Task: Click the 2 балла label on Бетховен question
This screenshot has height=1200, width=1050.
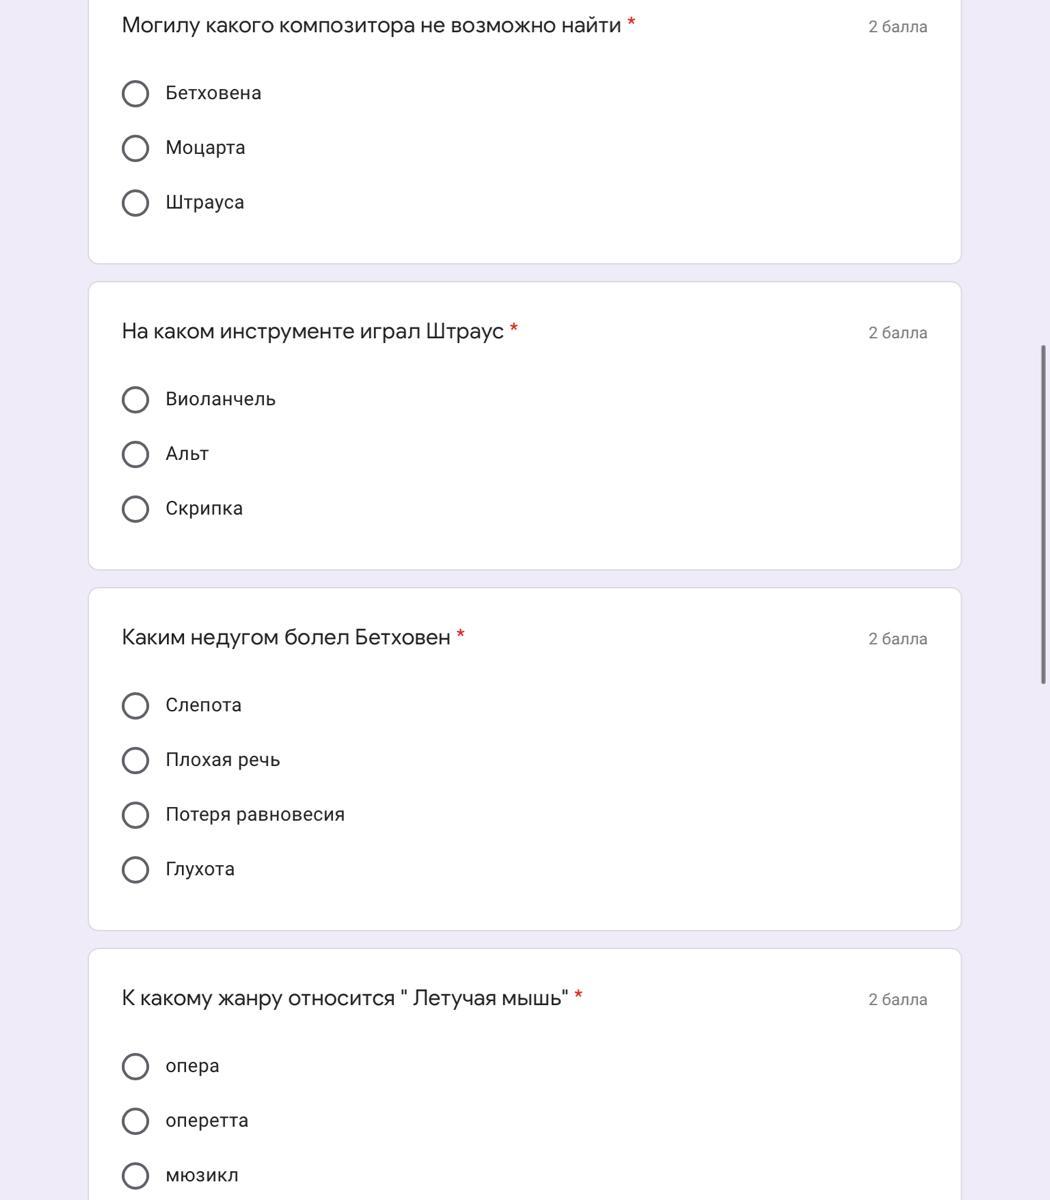Action: coord(897,639)
